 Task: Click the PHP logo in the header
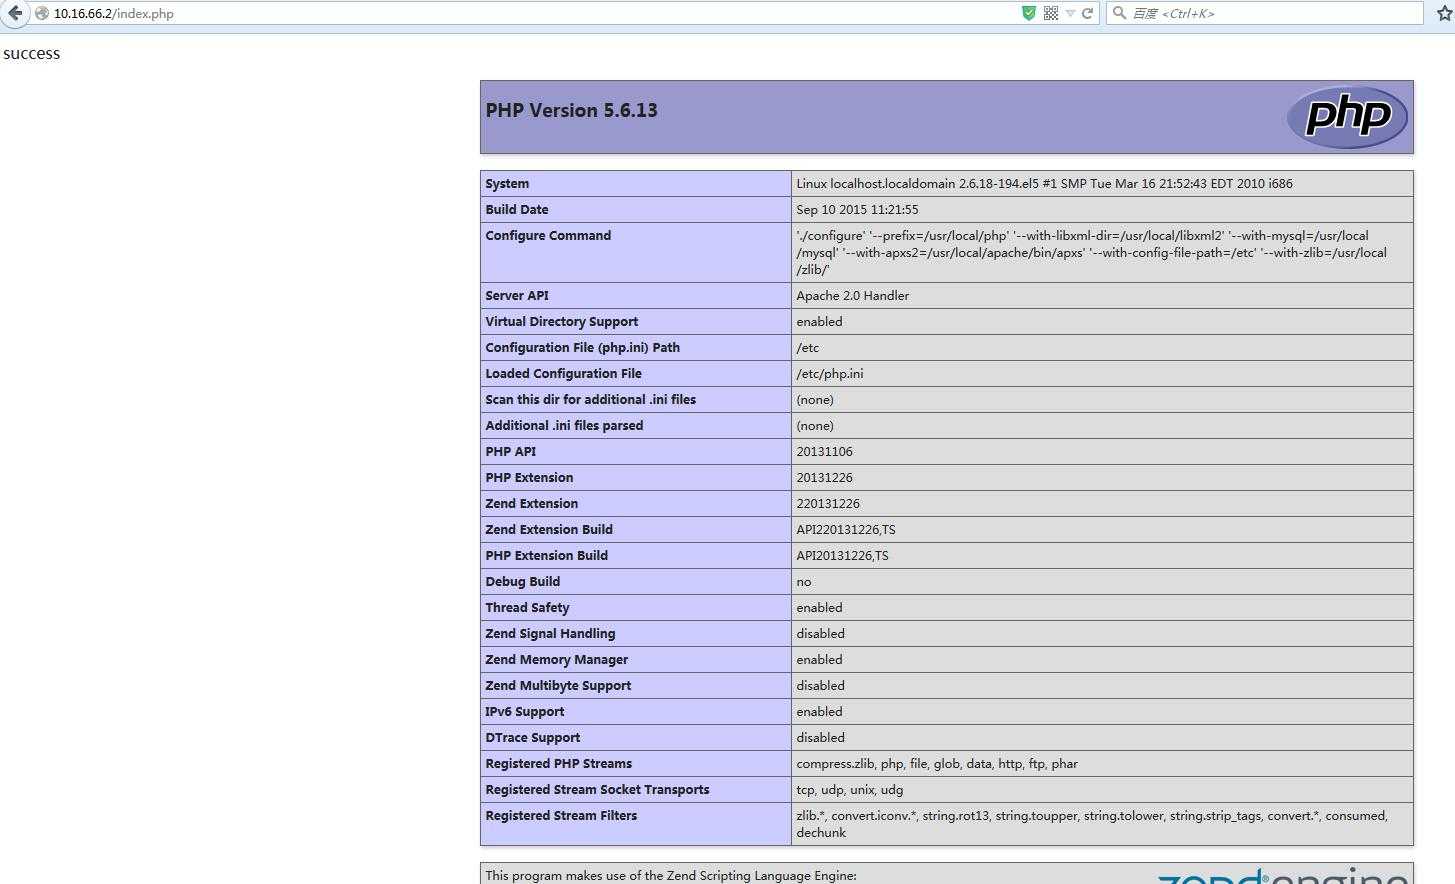coord(1347,117)
